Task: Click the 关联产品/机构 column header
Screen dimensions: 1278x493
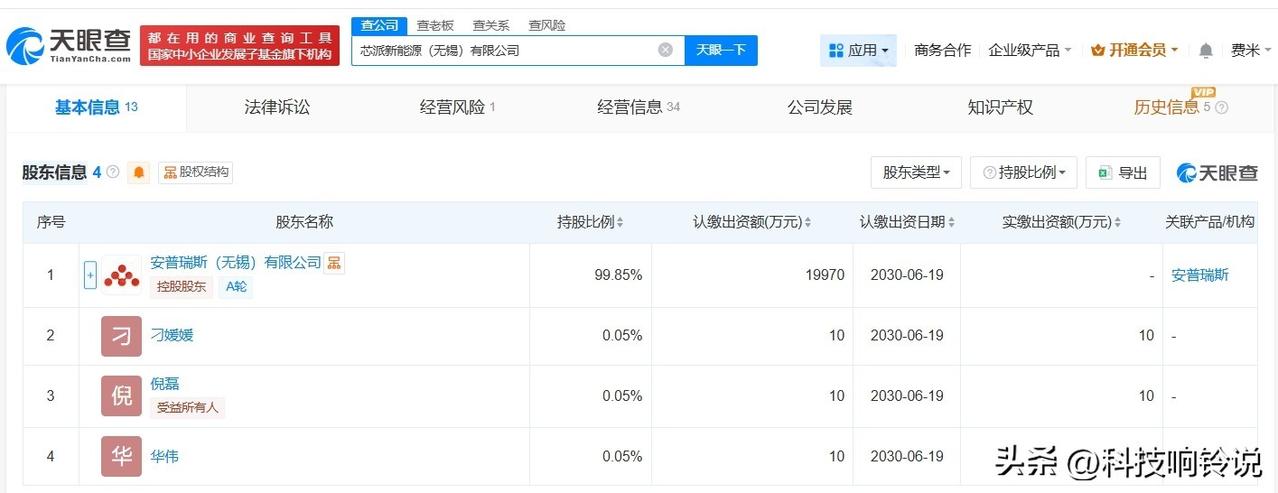Action: pyautogui.click(x=1209, y=222)
